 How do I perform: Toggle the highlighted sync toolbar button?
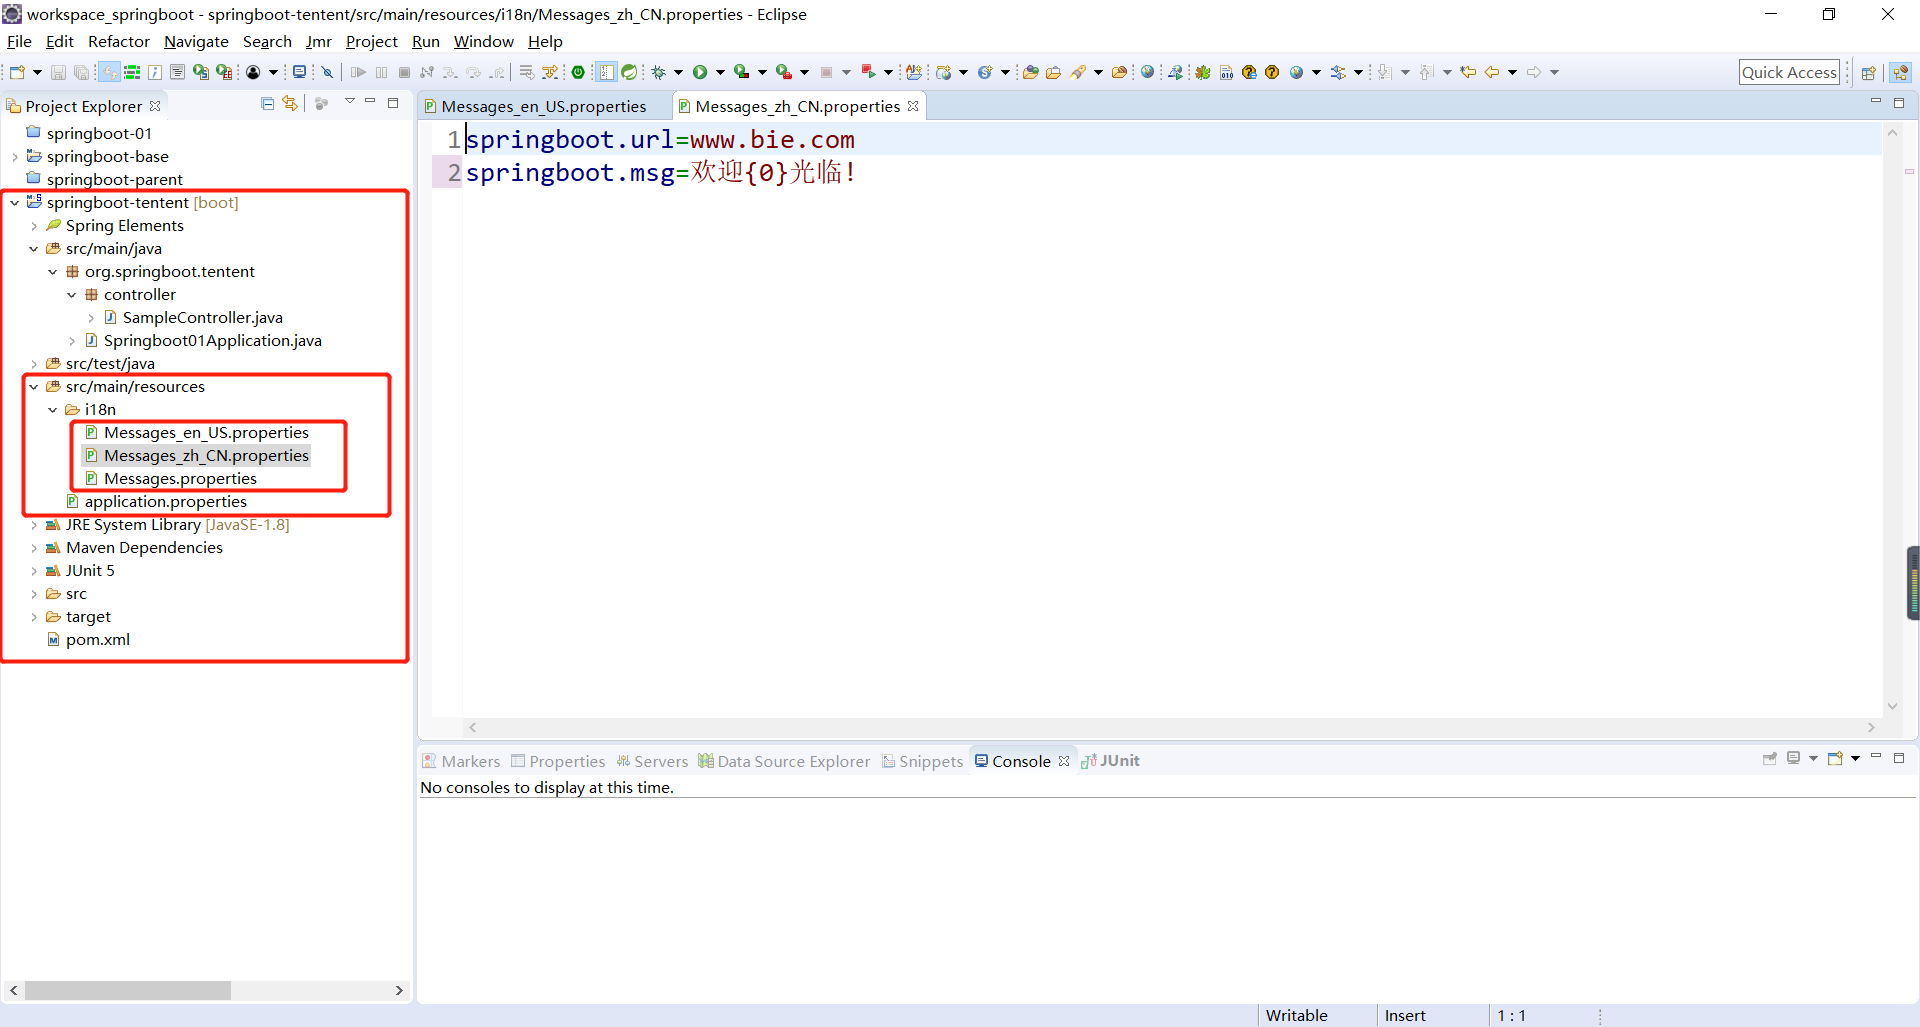tap(109, 72)
